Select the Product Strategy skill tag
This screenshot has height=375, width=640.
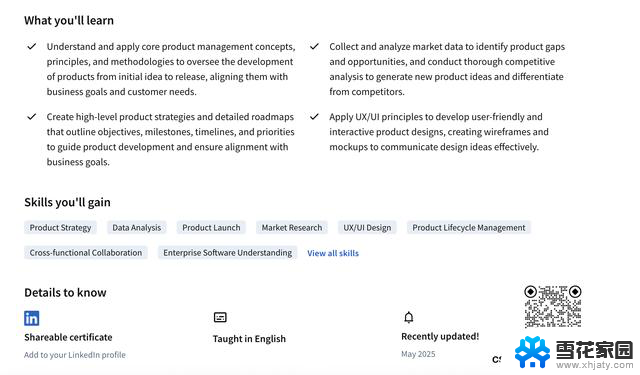pos(60,228)
